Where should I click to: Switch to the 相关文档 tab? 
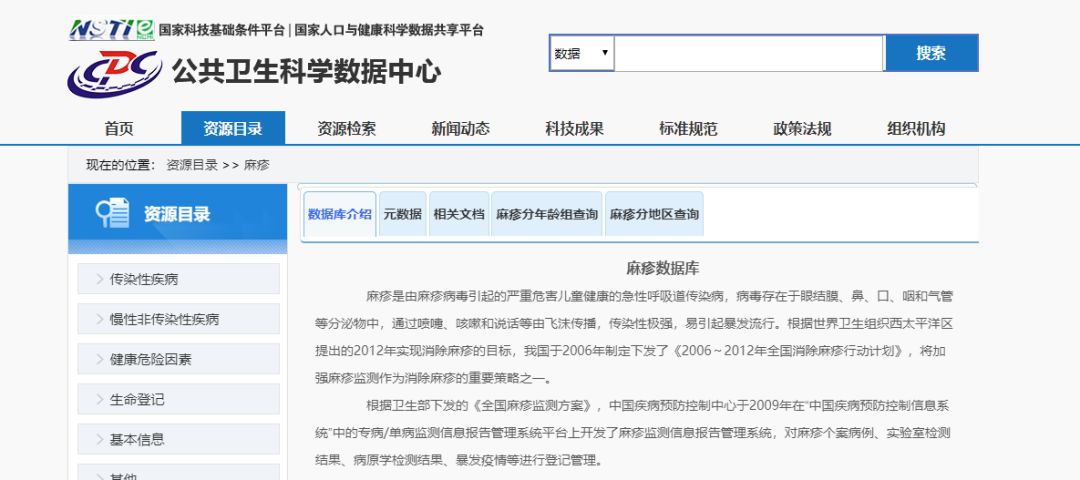[x=459, y=214]
